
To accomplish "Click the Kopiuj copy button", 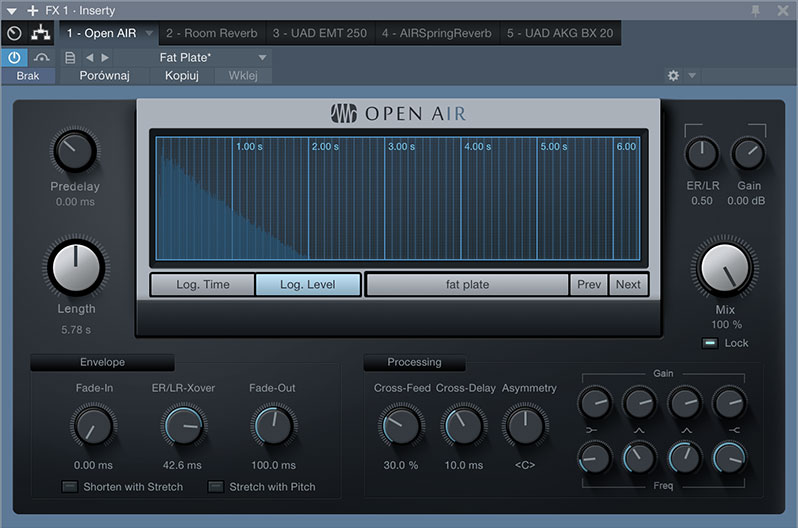I will 182,76.
